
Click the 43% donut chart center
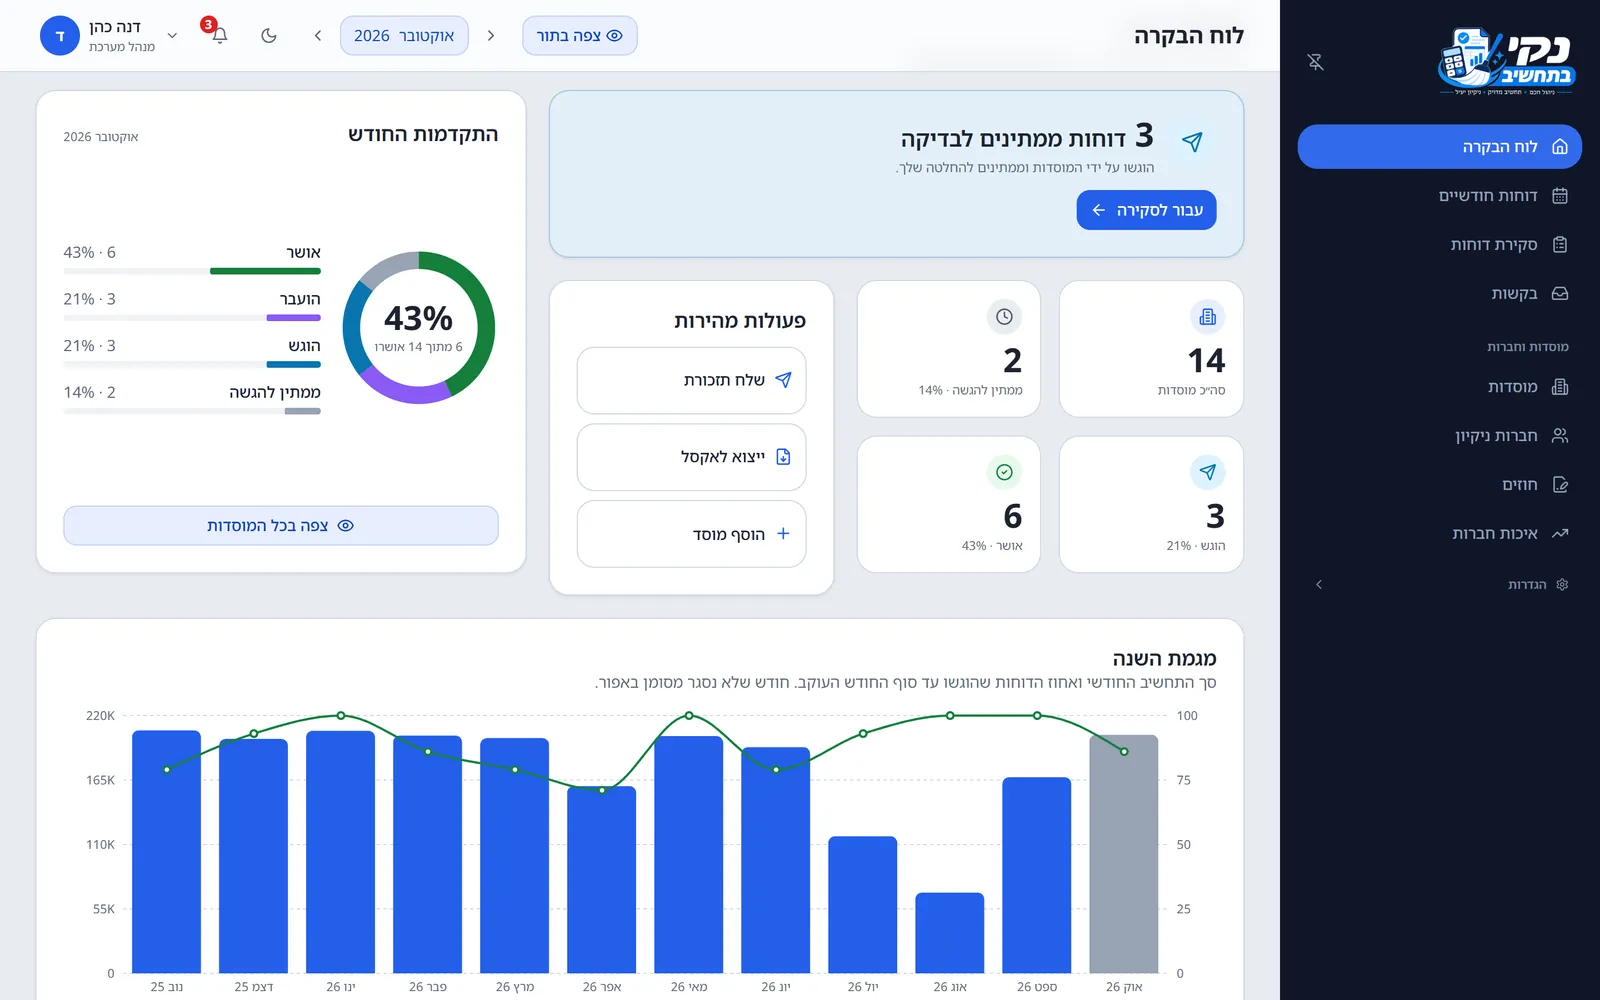(x=419, y=328)
